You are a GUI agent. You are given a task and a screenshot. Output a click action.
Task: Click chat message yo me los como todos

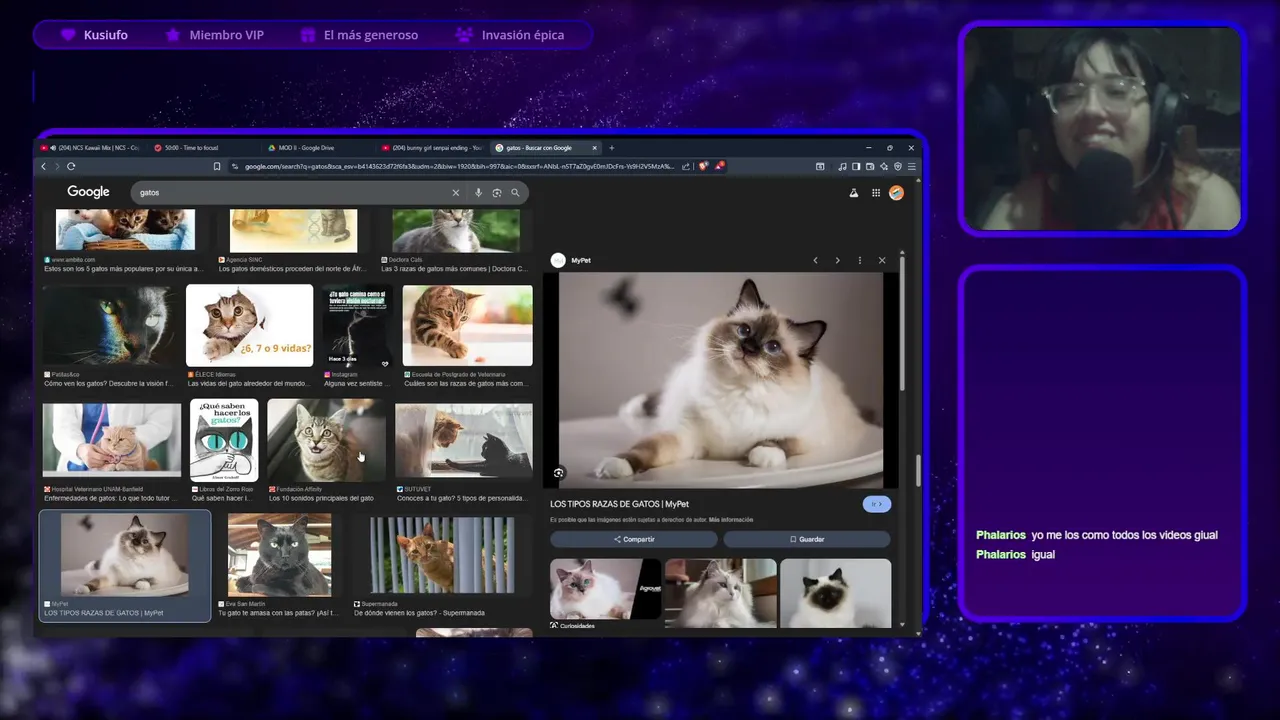pos(1097,535)
